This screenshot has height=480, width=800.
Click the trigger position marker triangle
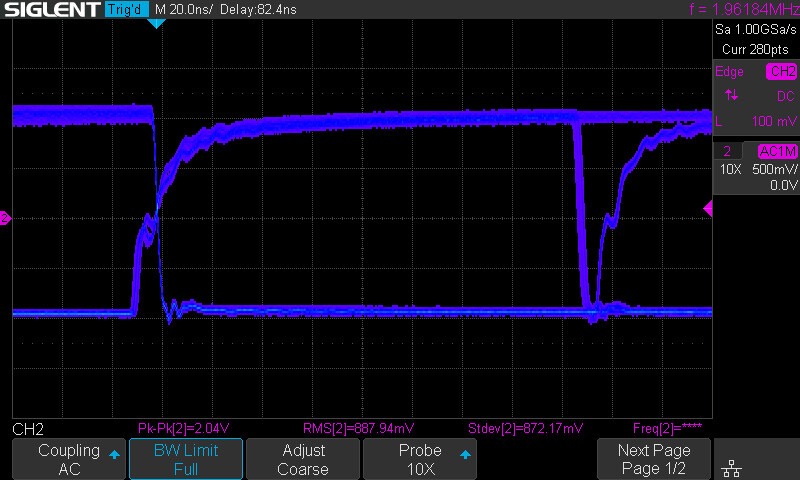point(156,23)
